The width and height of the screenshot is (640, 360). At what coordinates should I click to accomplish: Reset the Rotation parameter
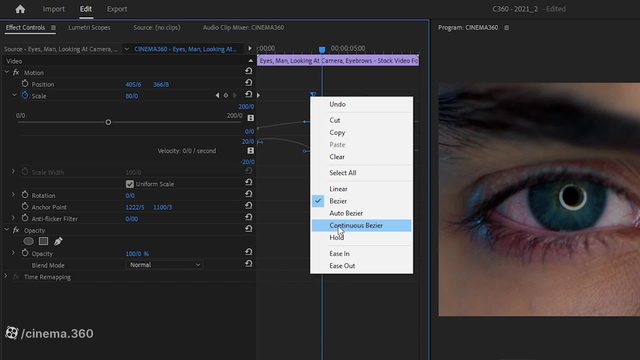click(249, 194)
